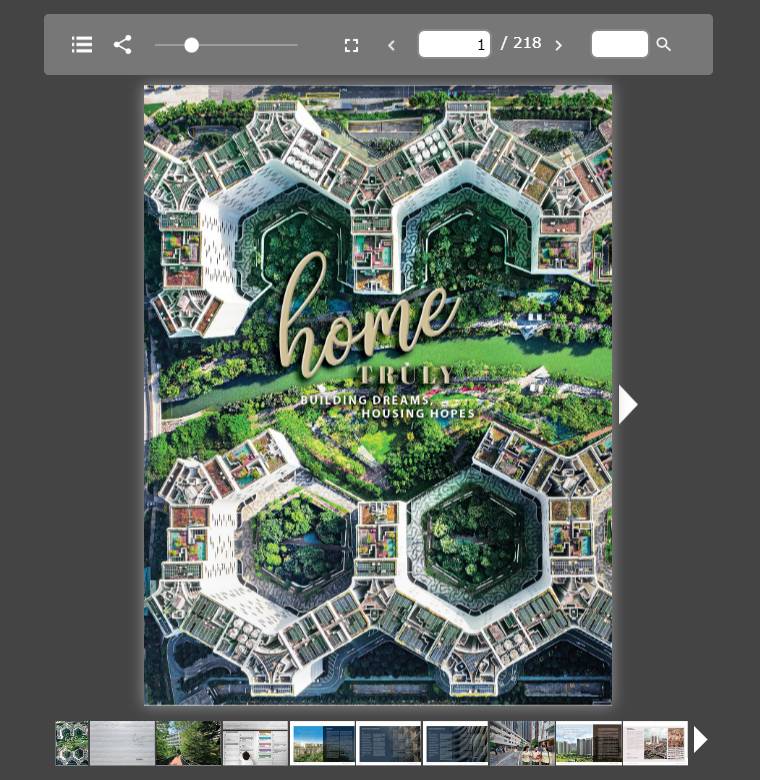
Task: Click the share icon
Action: point(122,45)
